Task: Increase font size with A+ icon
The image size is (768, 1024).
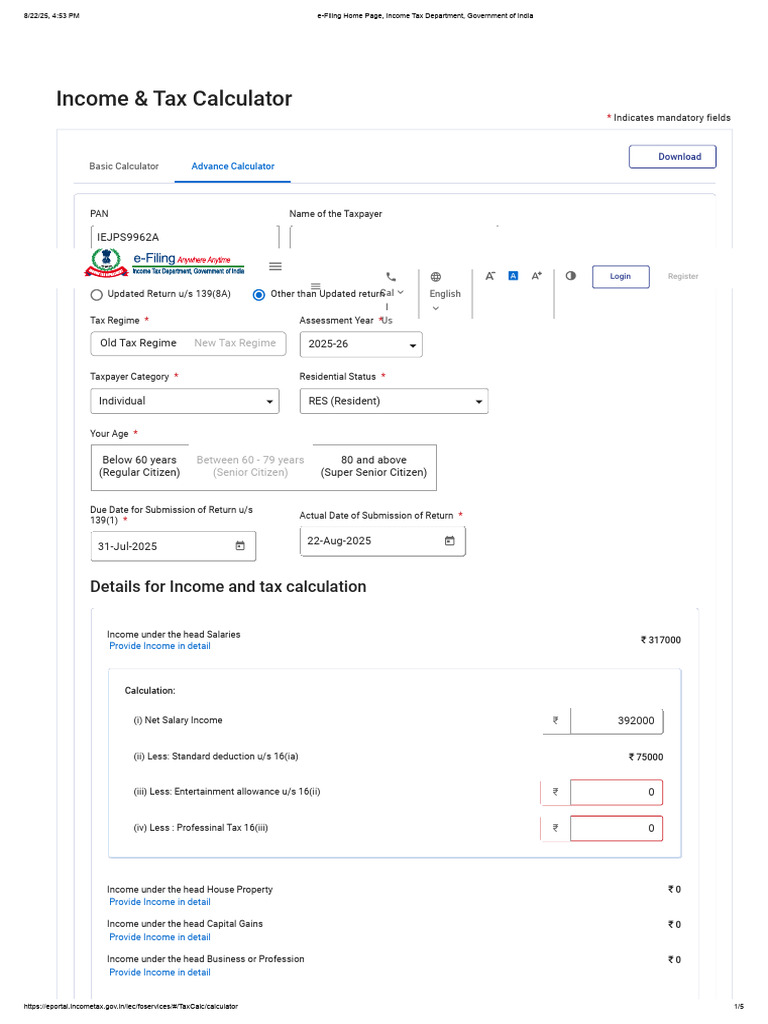Action: 536,276
